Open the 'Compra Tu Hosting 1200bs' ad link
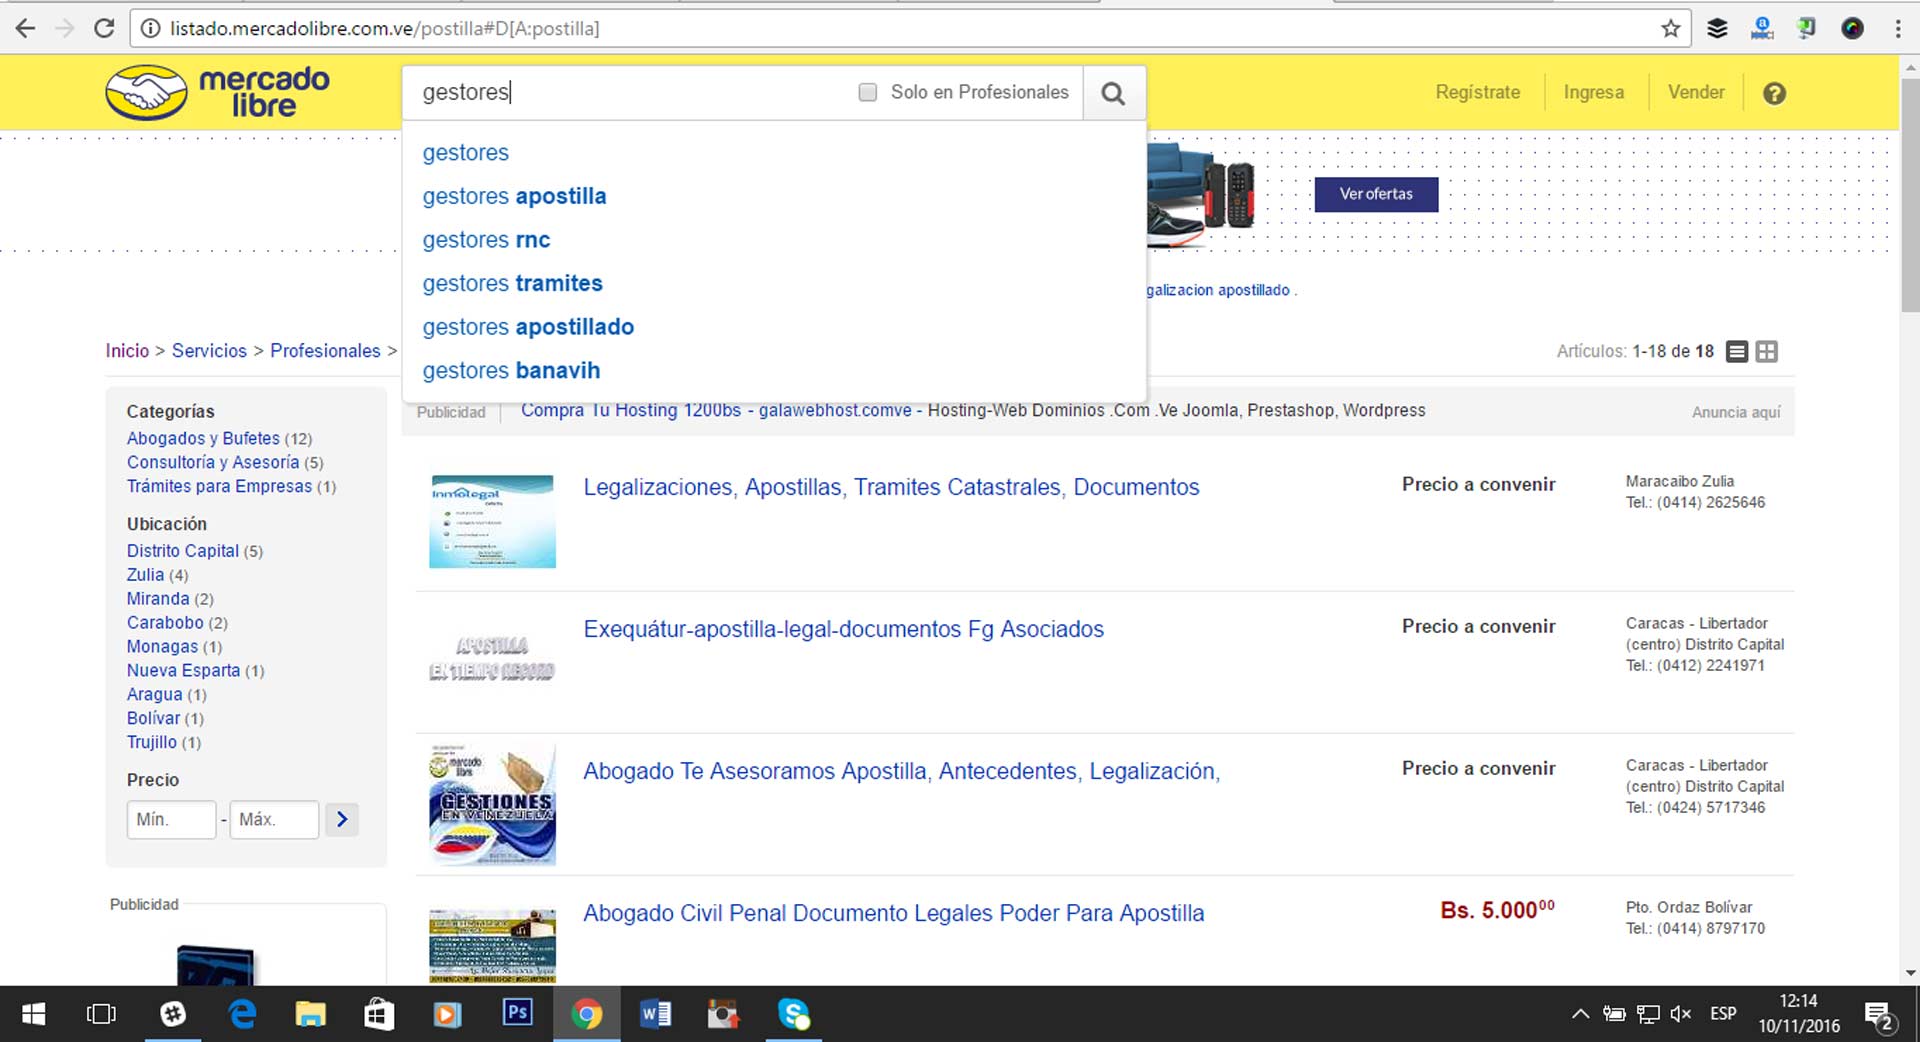 click(x=716, y=411)
